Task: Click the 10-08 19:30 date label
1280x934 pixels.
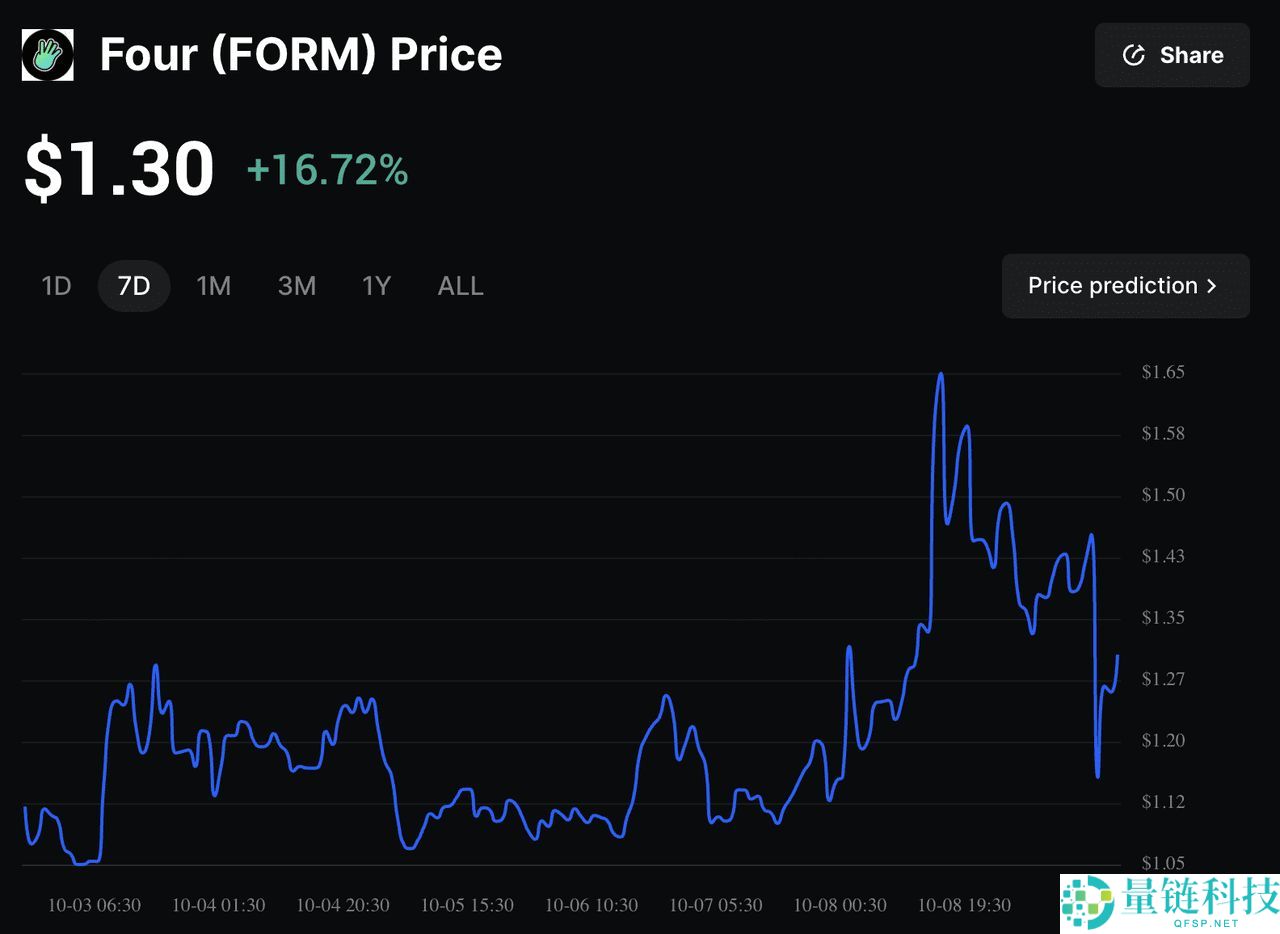Action: coord(964,905)
